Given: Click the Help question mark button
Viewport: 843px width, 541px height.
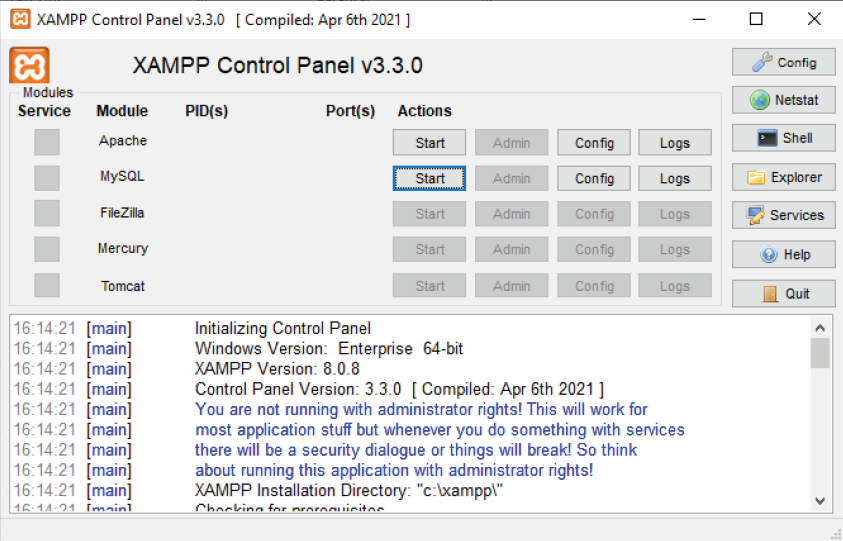Looking at the screenshot, I should coord(784,254).
